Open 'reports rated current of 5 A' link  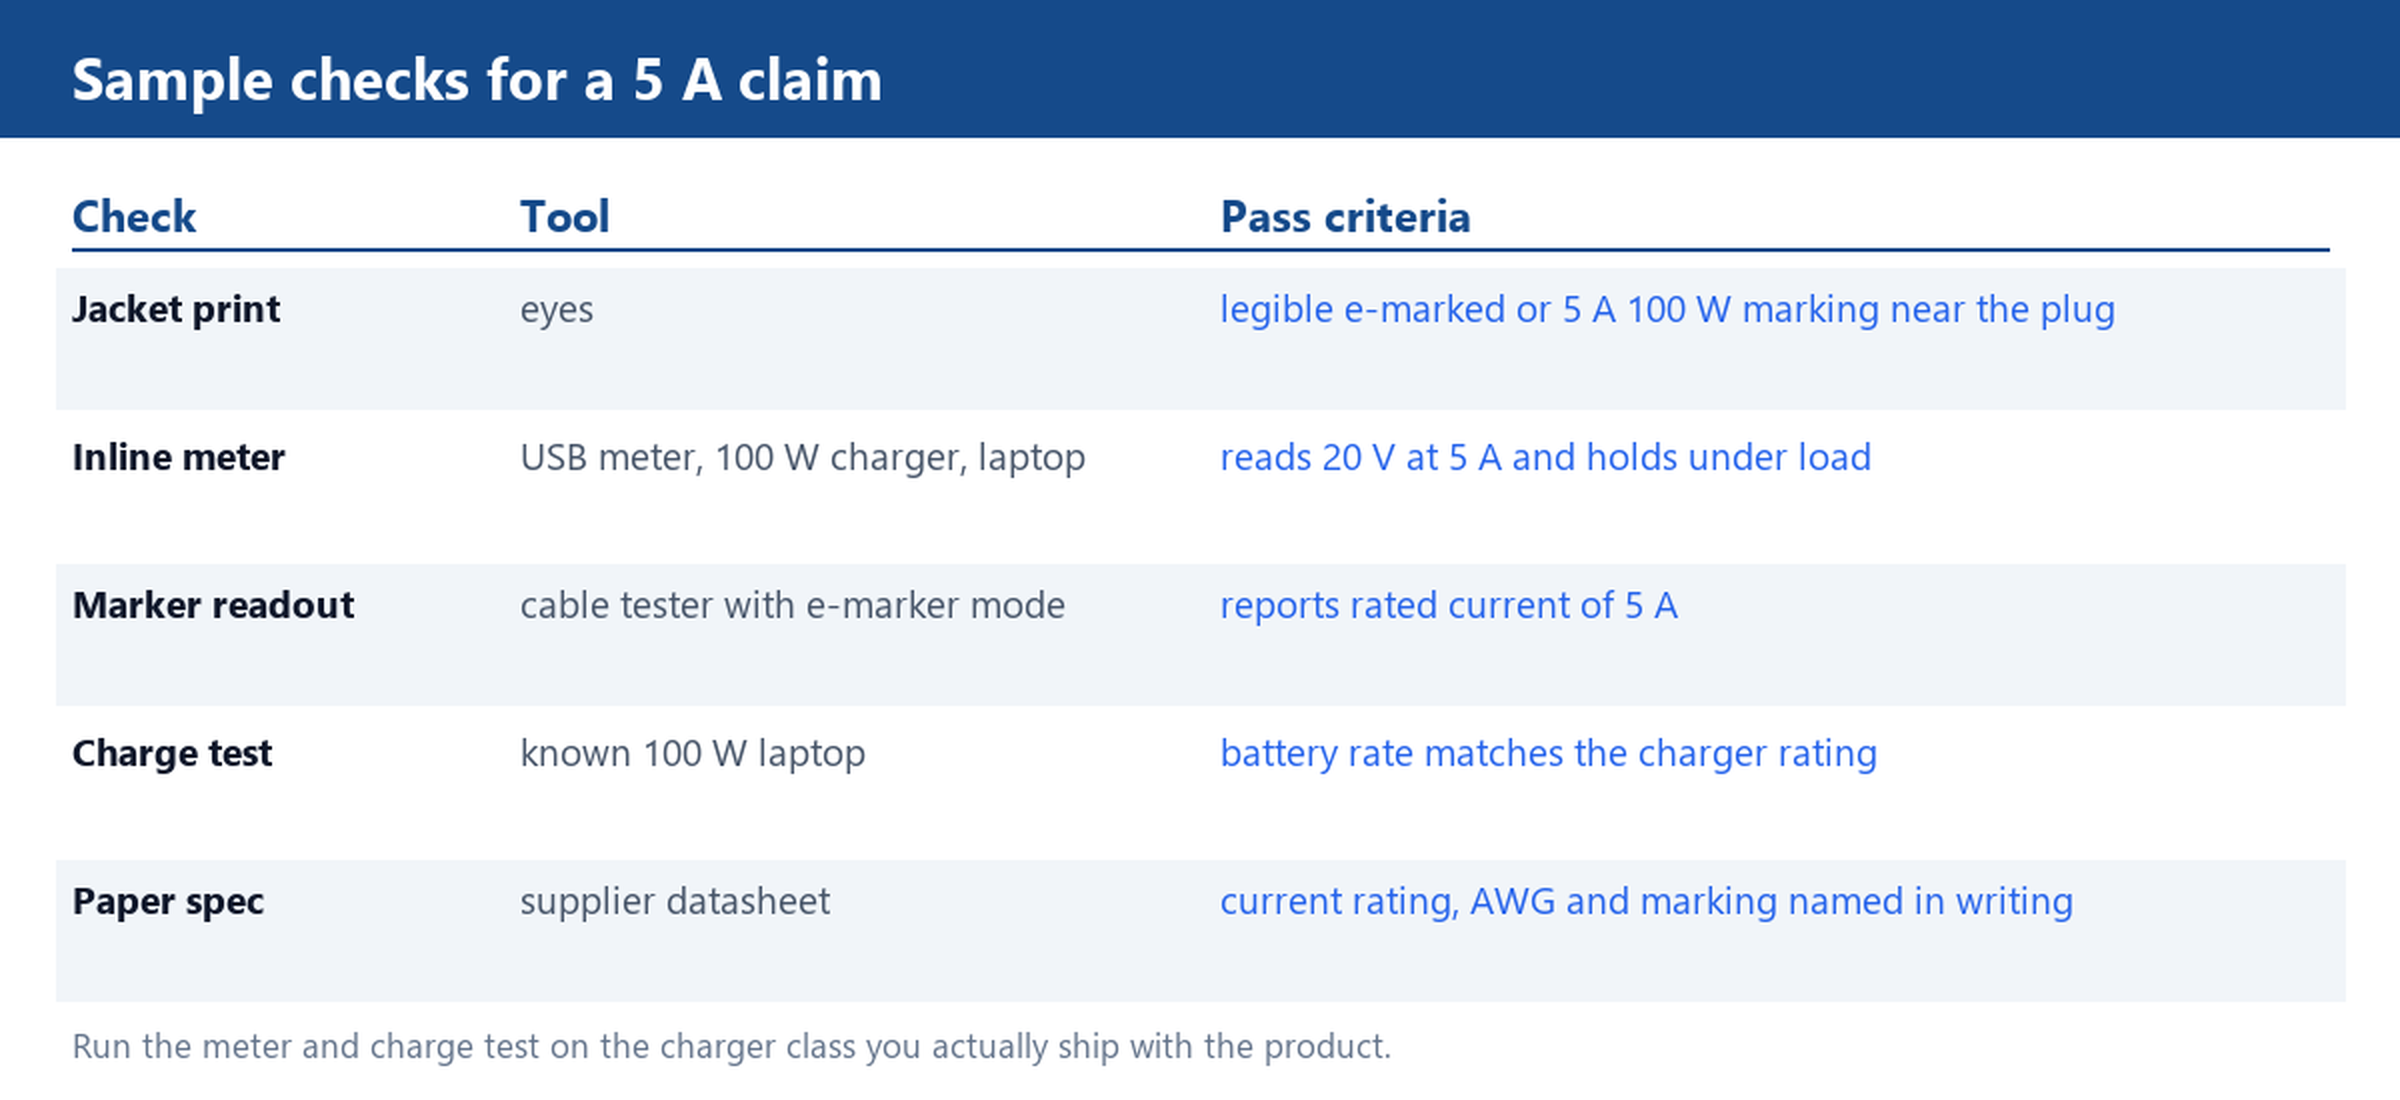coord(1448,606)
